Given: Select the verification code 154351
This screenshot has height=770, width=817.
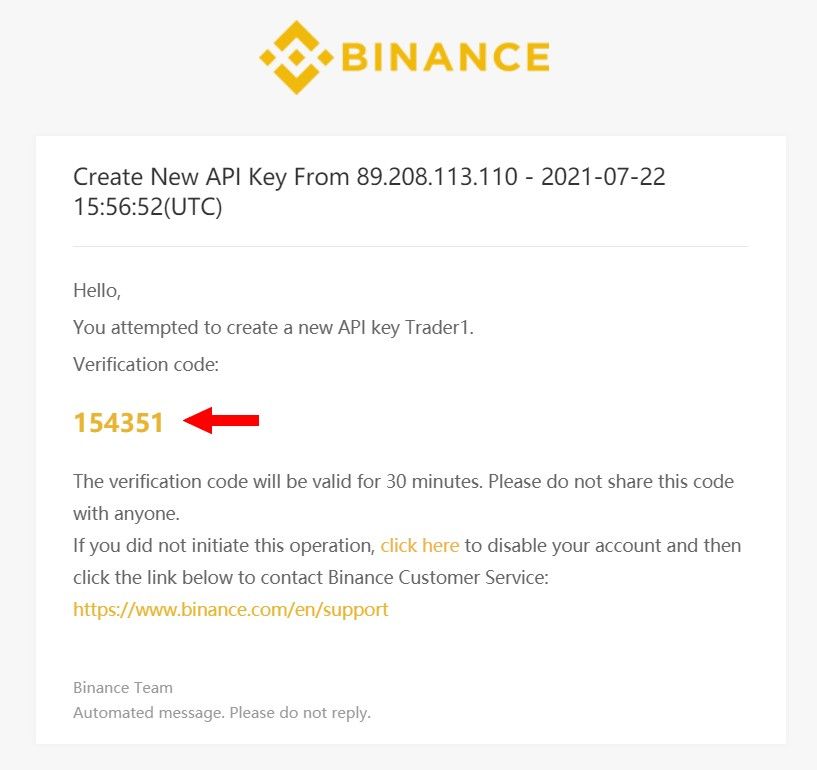Looking at the screenshot, I should (x=119, y=423).
